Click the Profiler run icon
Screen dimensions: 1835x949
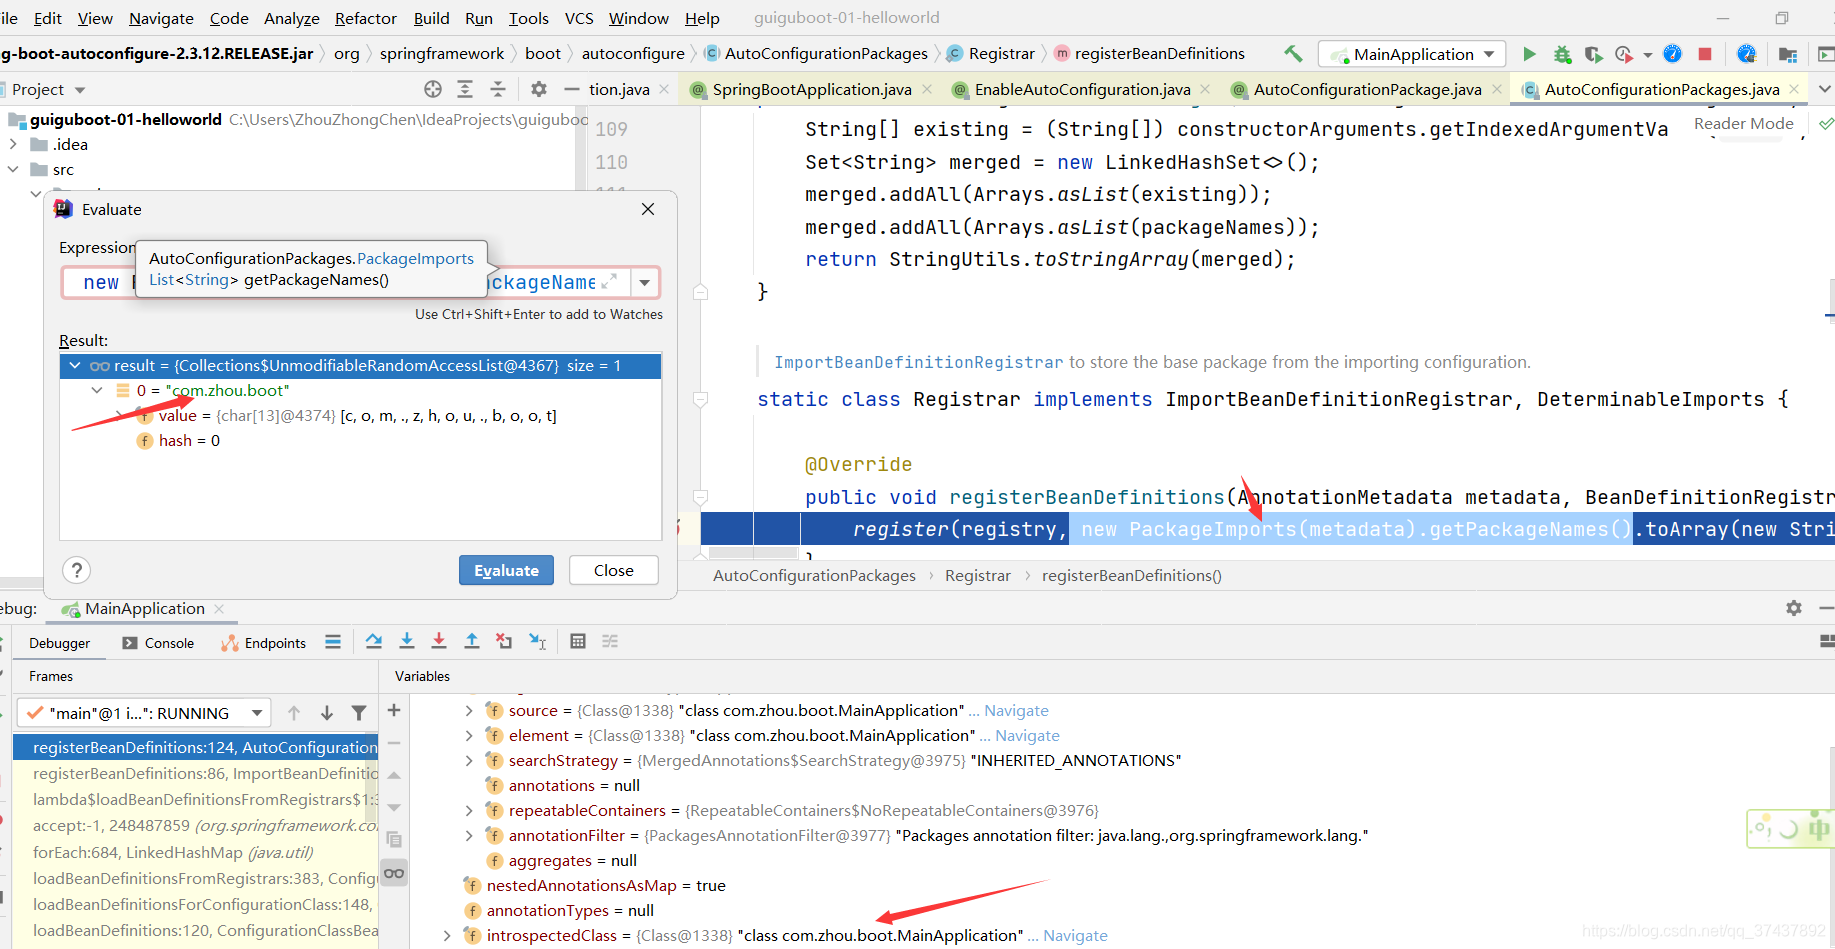(1625, 54)
